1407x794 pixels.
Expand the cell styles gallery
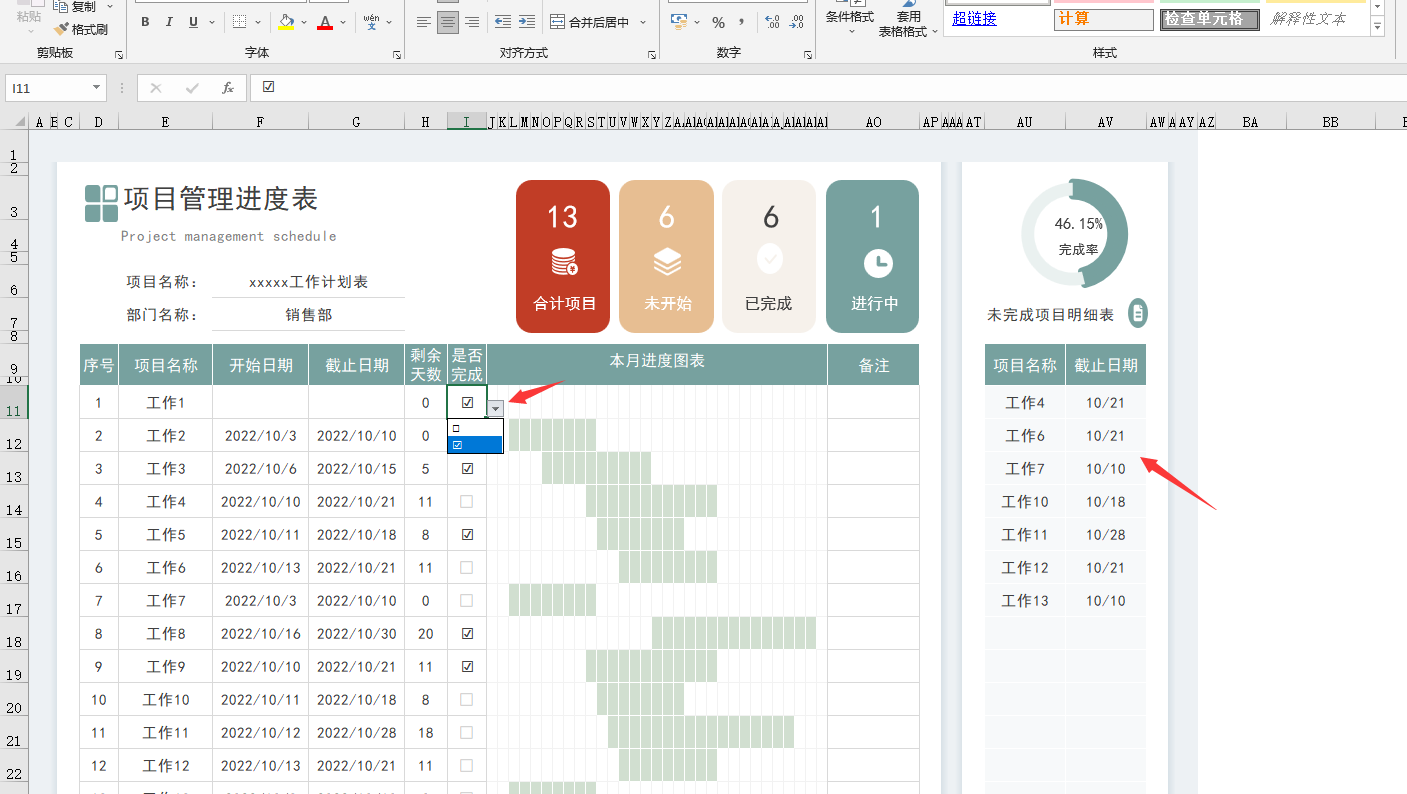pos(1377,27)
